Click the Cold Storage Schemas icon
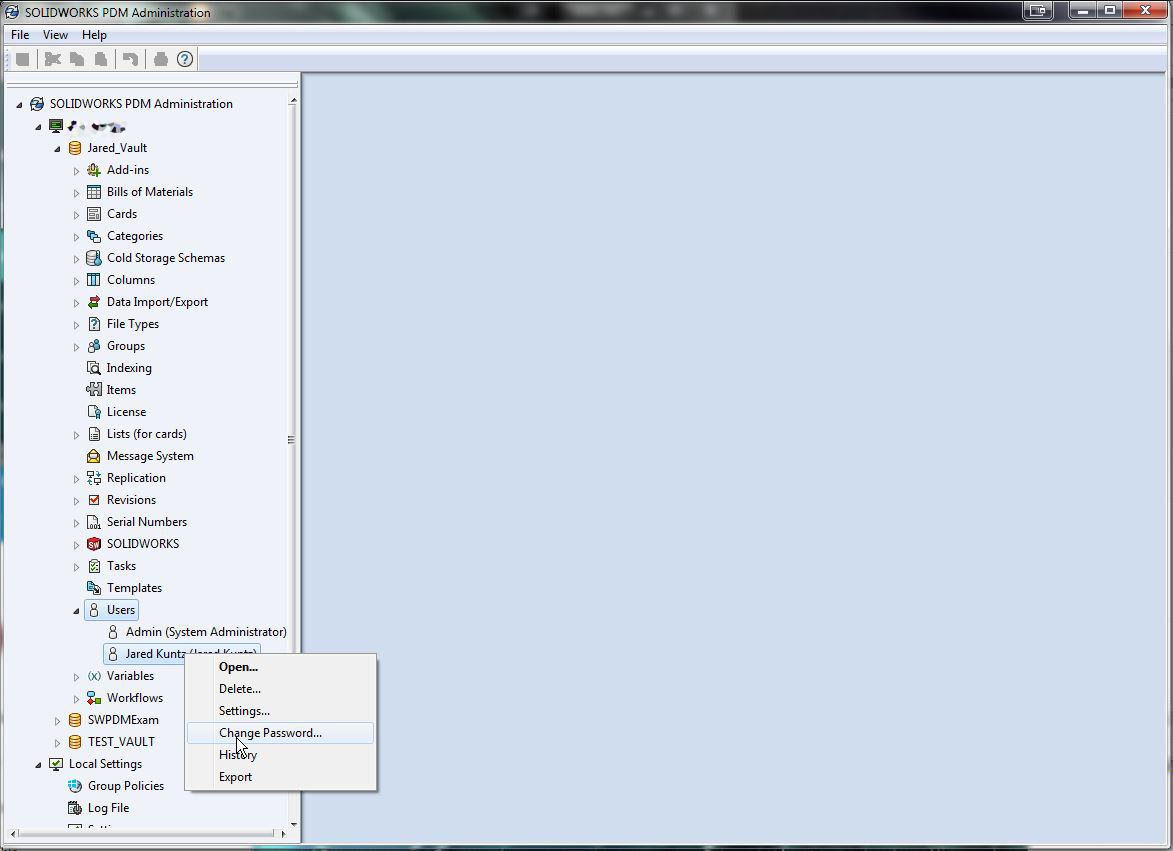Viewport: 1173px width, 851px height. click(94, 258)
